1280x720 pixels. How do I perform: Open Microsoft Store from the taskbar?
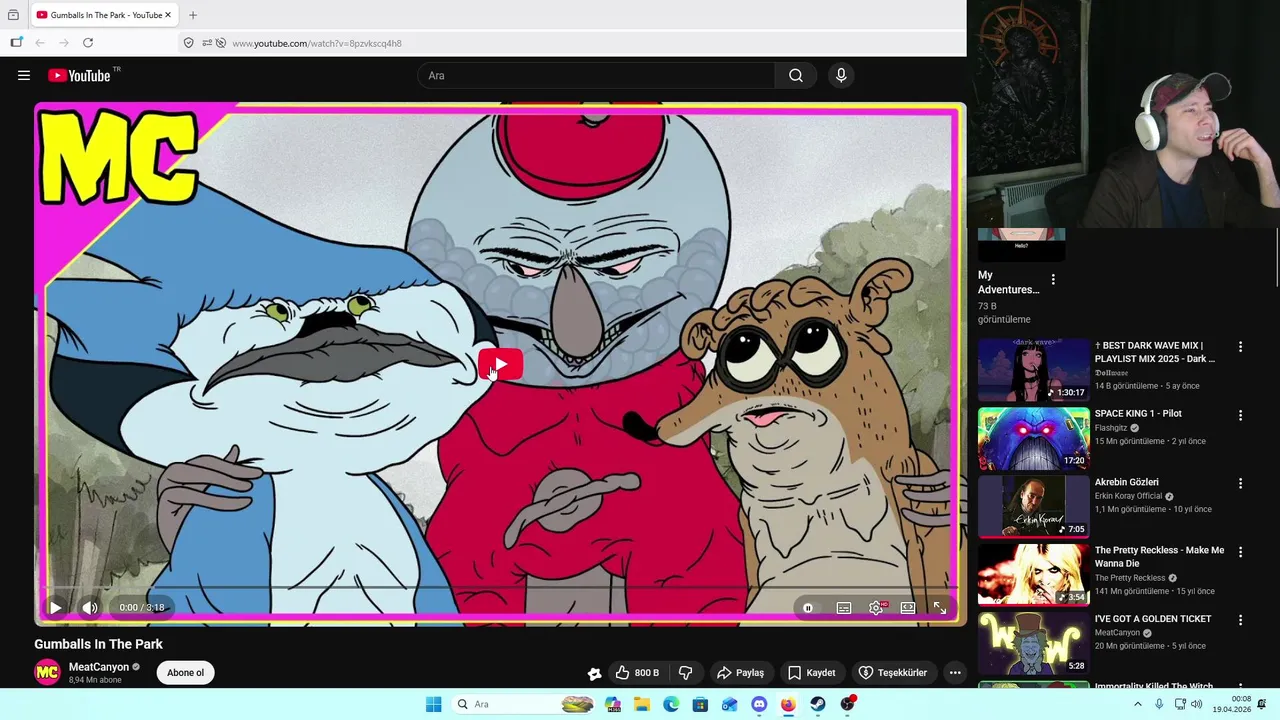point(700,704)
